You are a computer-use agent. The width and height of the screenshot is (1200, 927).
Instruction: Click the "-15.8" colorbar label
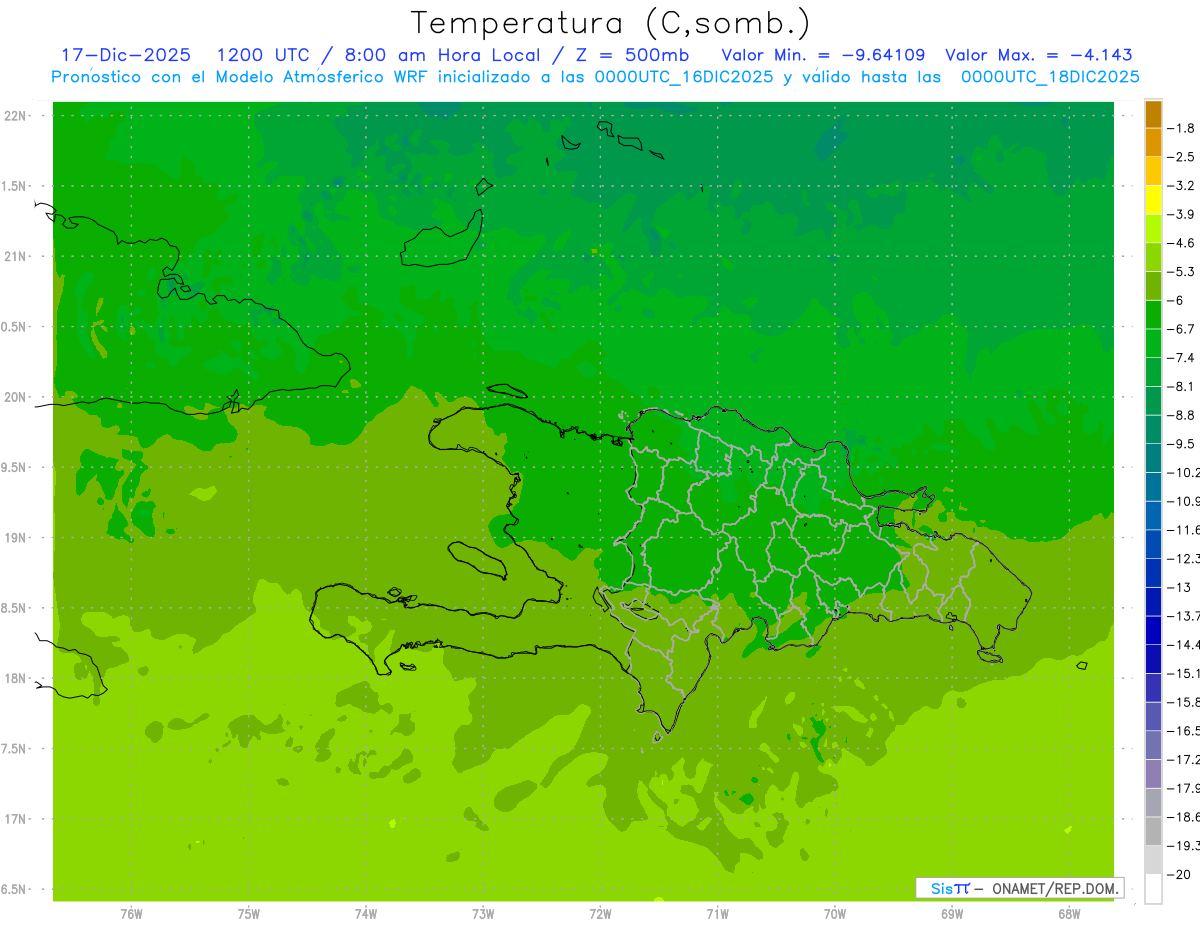(1184, 702)
